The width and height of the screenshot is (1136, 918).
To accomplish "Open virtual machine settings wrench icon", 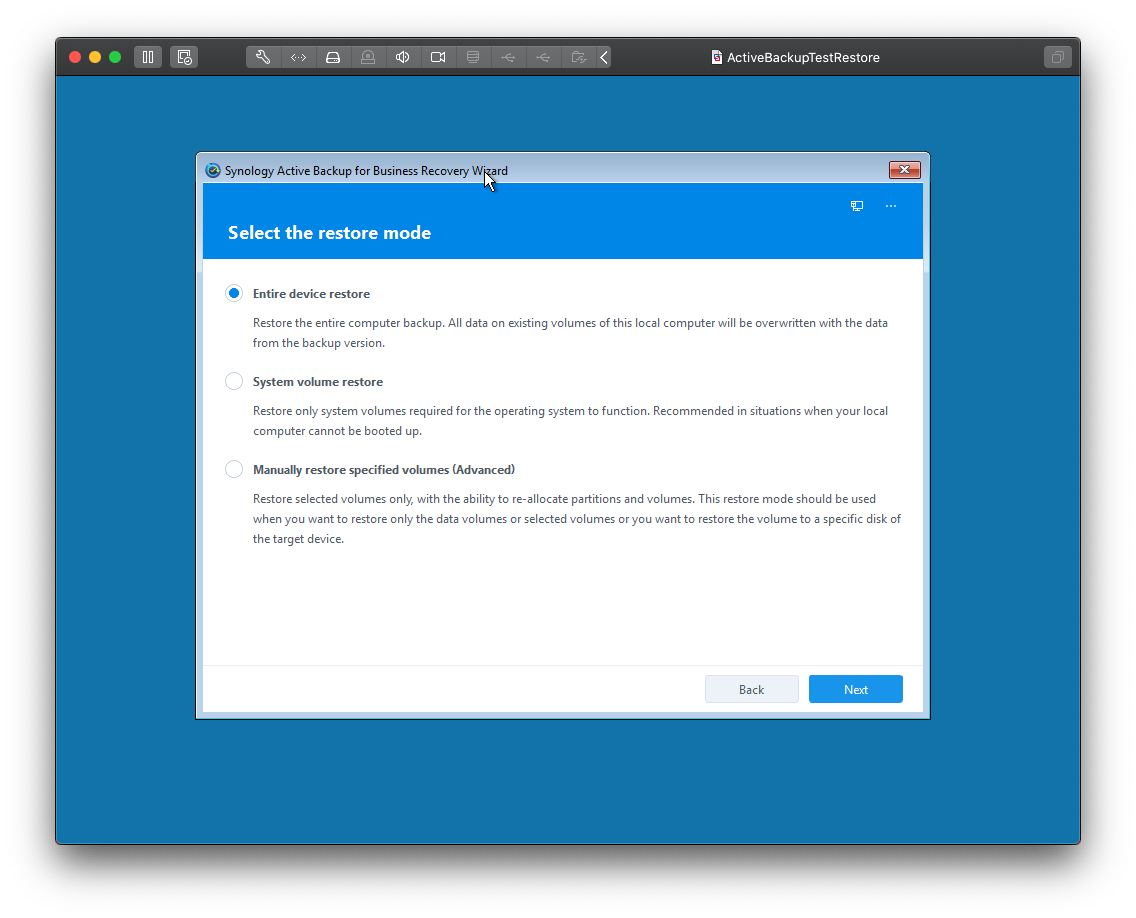I will tap(263, 57).
